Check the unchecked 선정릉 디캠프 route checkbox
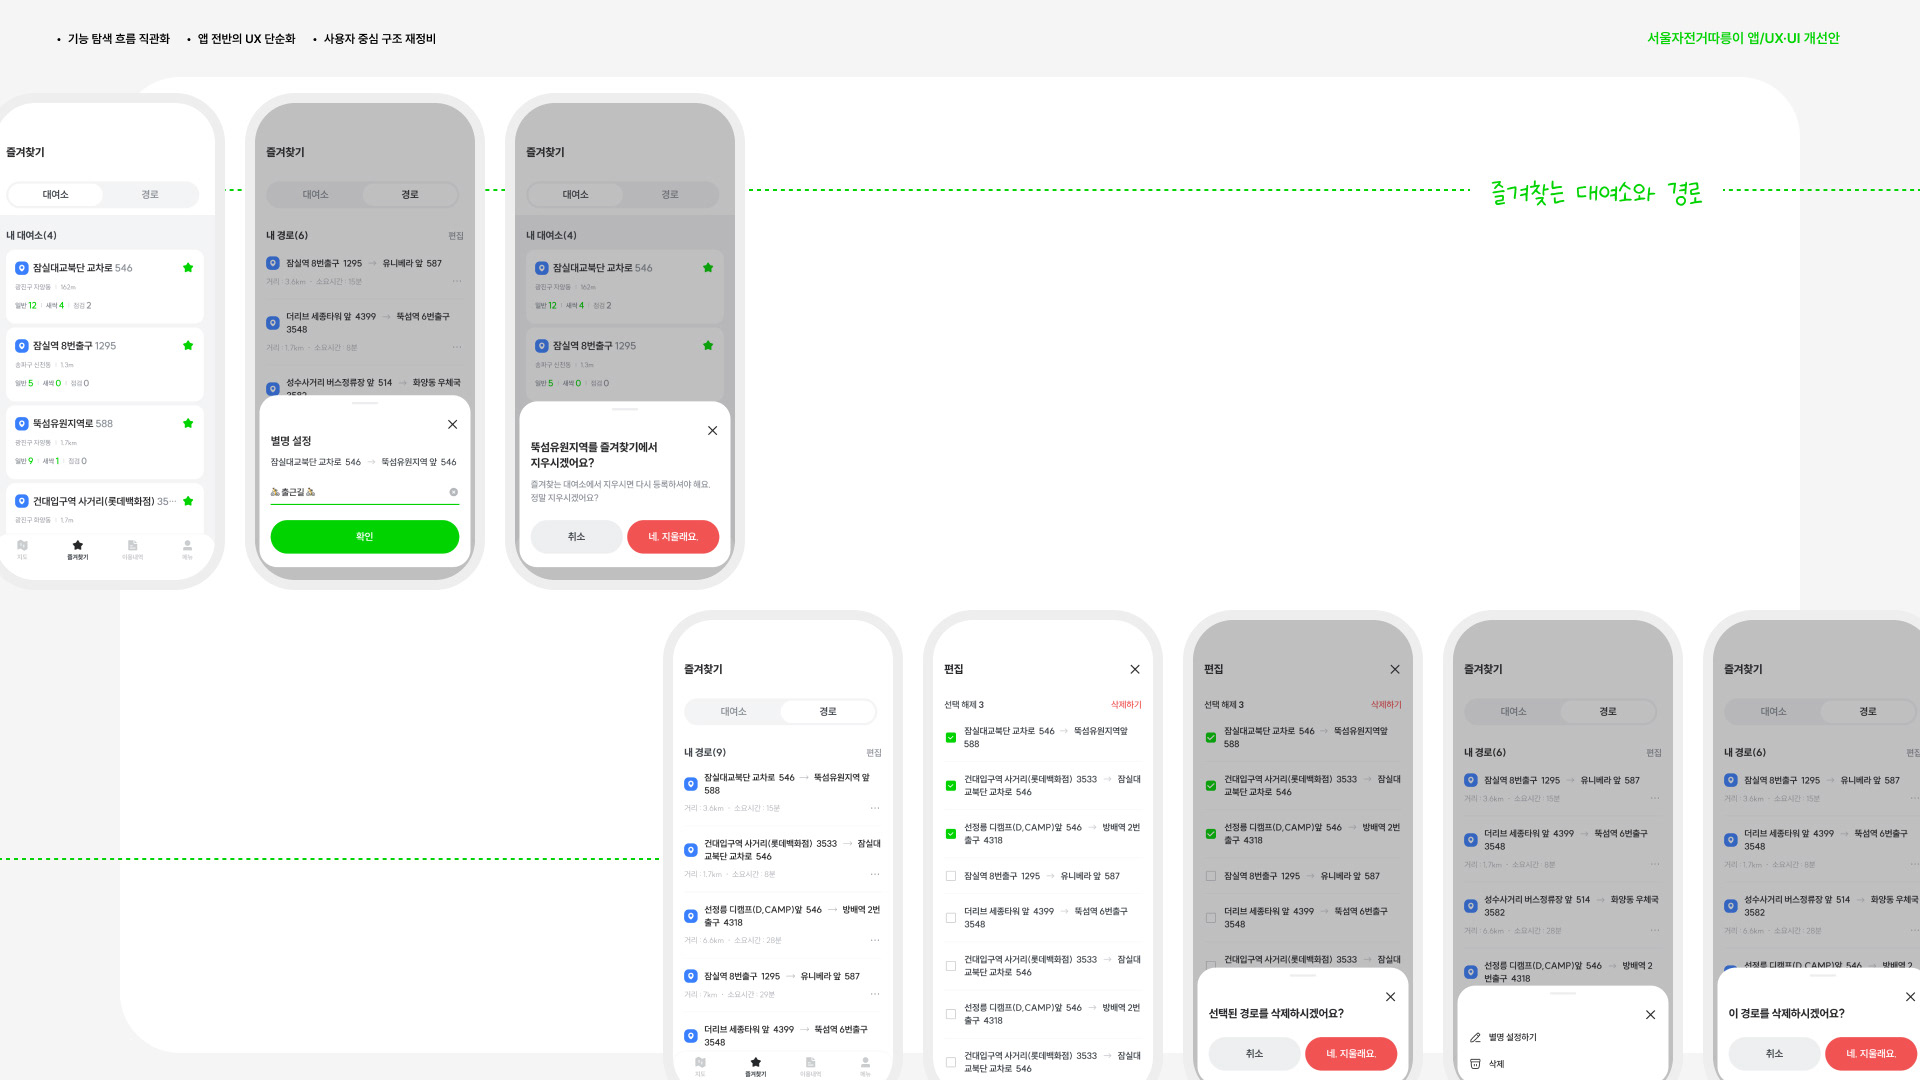This screenshot has height=1080, width=1920. (951, 1014)
